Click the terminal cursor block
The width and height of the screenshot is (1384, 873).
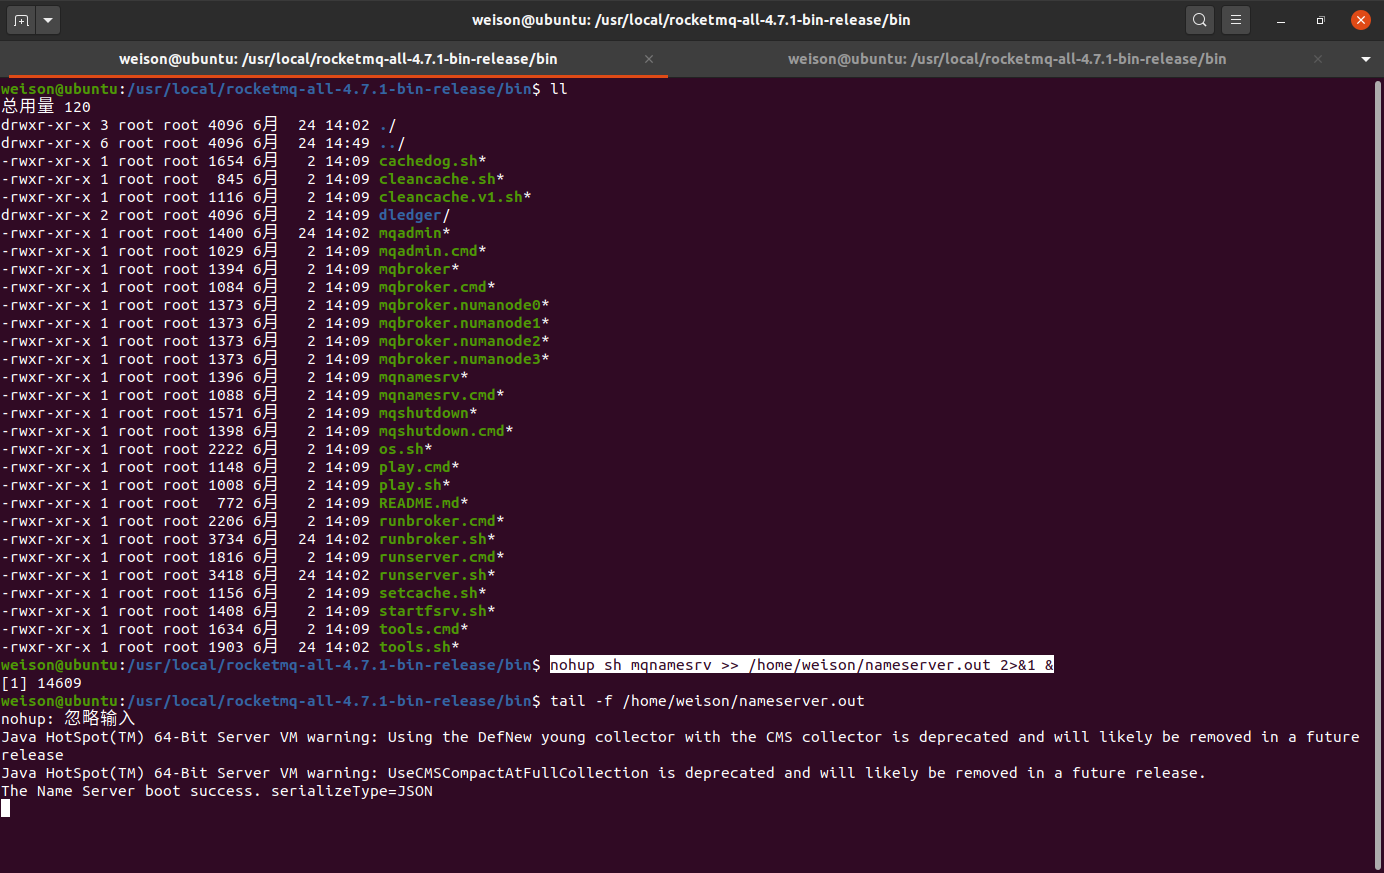(x=5, y=809)
